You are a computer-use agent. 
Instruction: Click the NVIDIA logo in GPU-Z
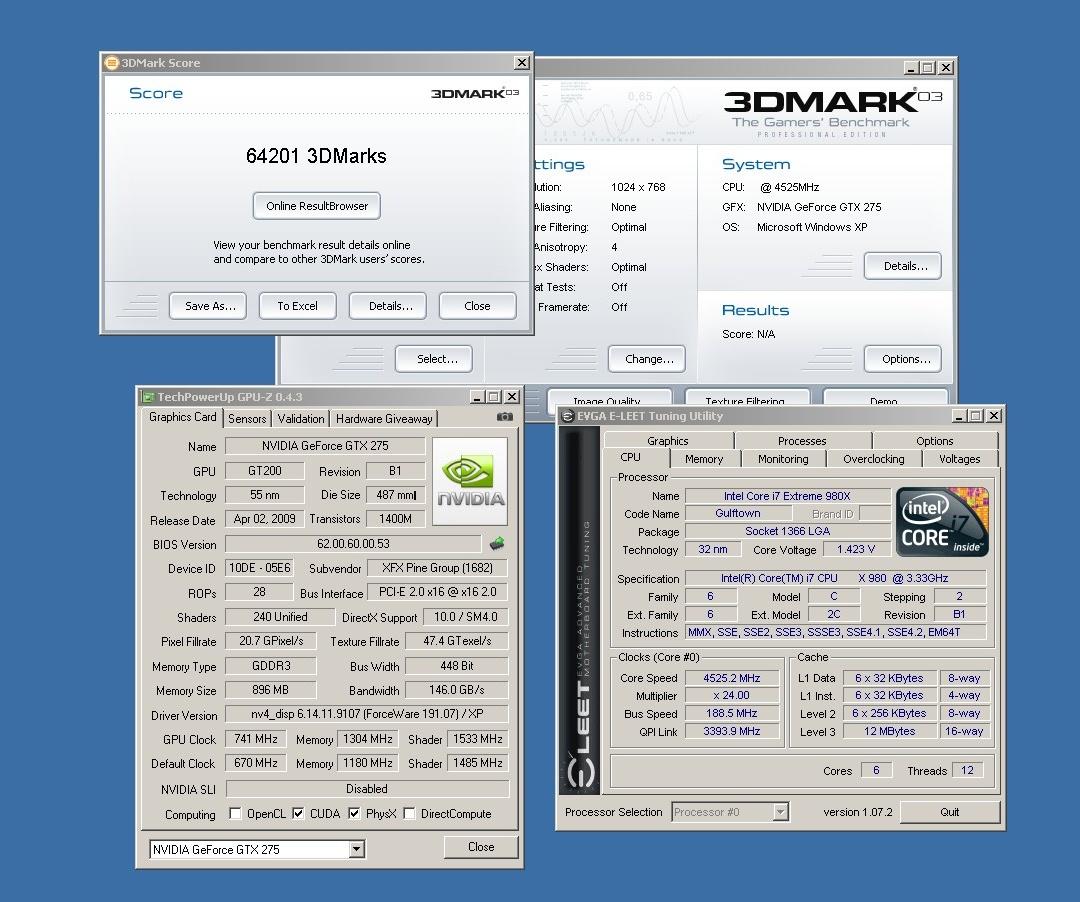coord(470,481)
